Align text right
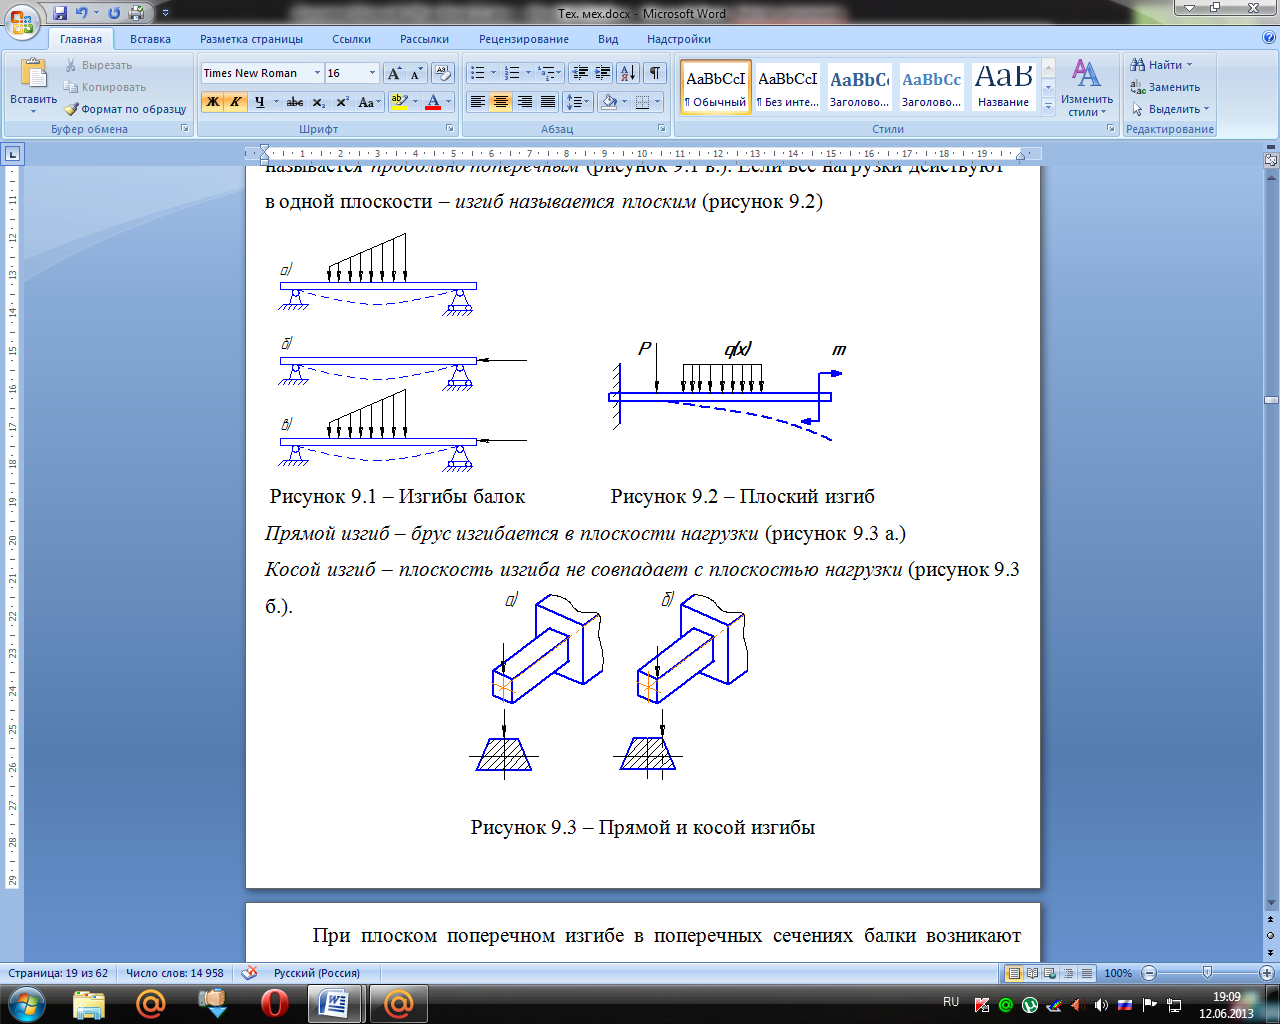Image resolution: width=1280 pixels, height=1024 pixels. [524, 102]
